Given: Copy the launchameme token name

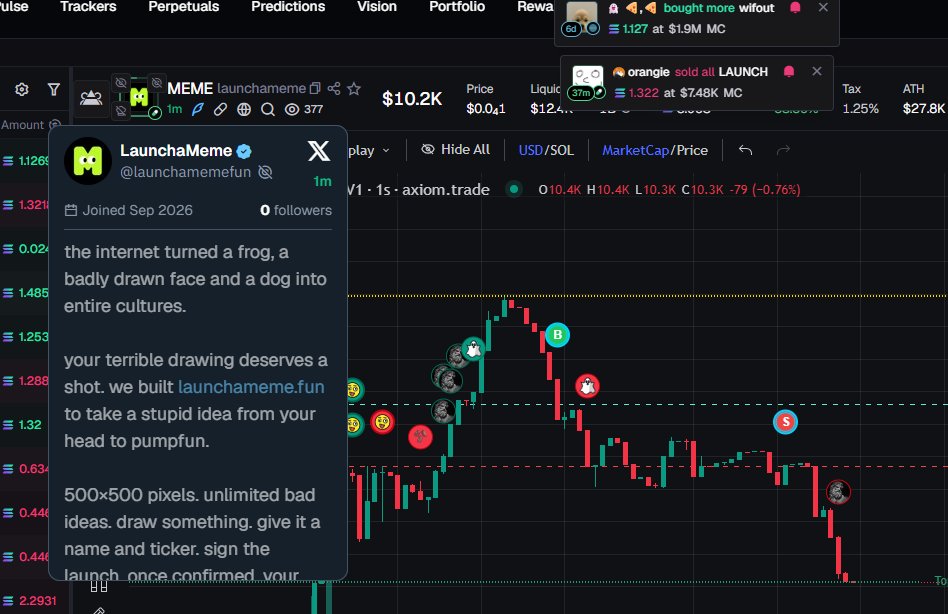Looking at the screenshot, I should 315,89.
